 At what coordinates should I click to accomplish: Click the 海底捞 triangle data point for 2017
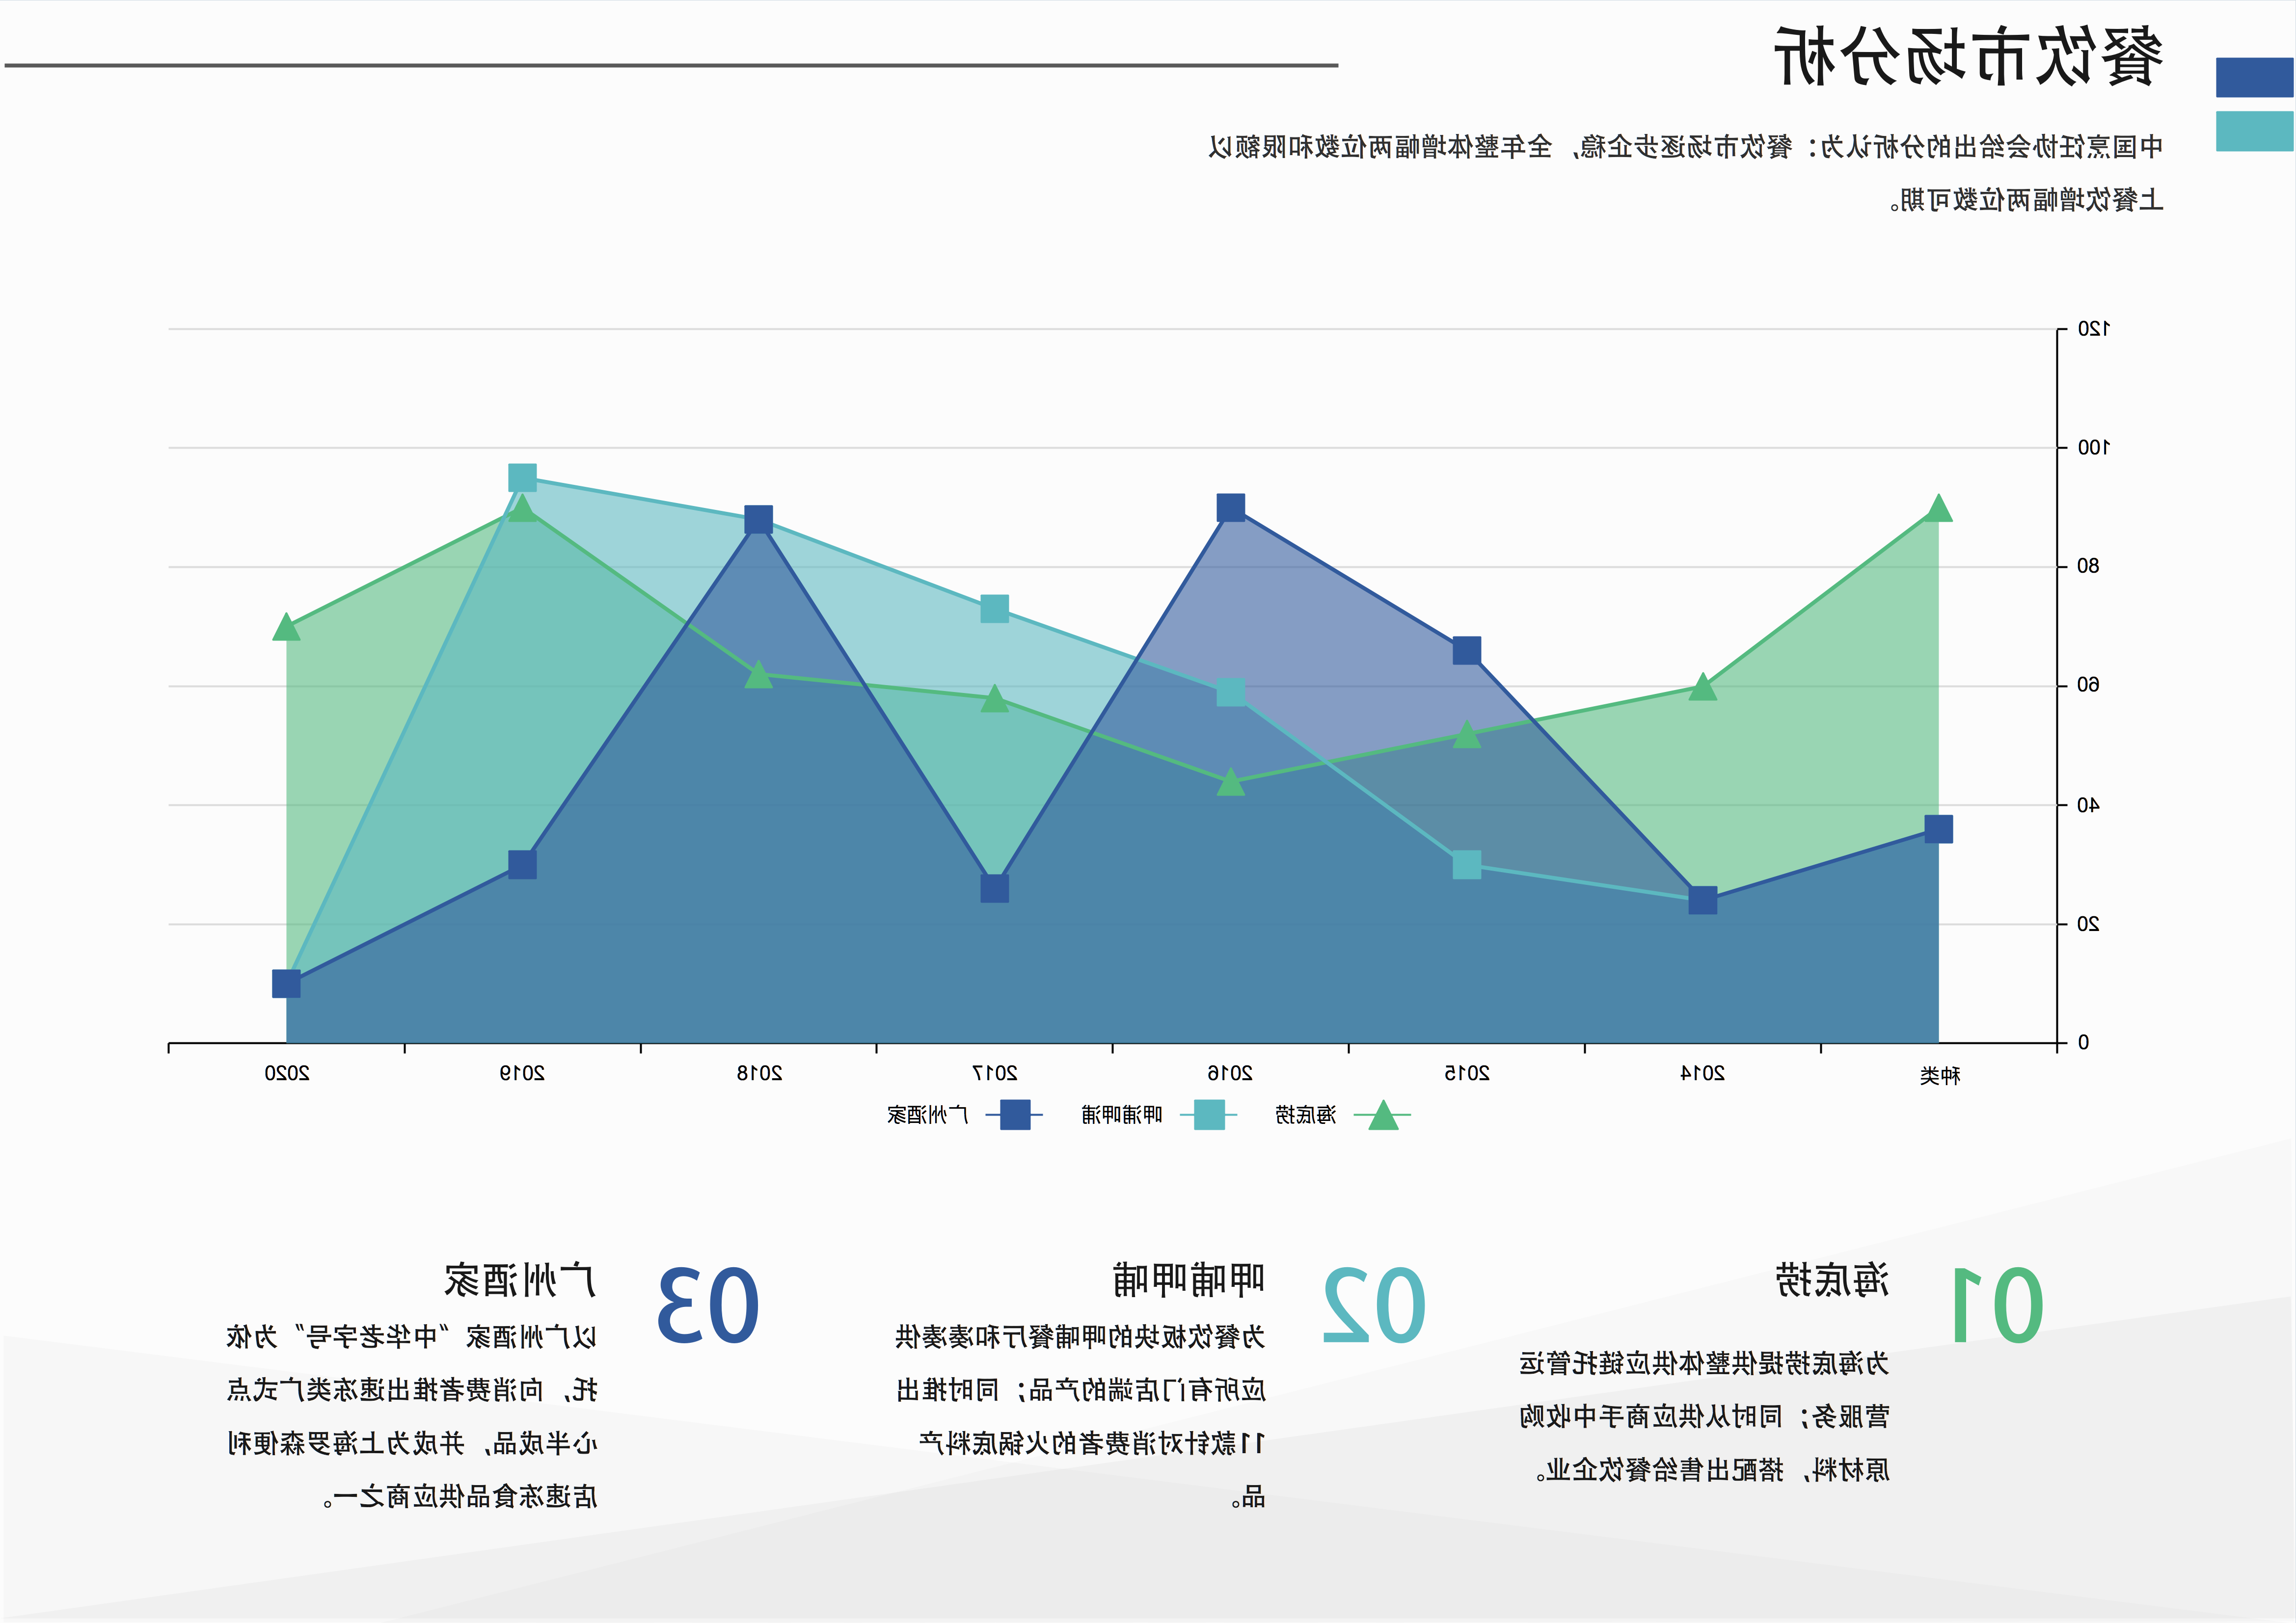[x=995, y=699]
